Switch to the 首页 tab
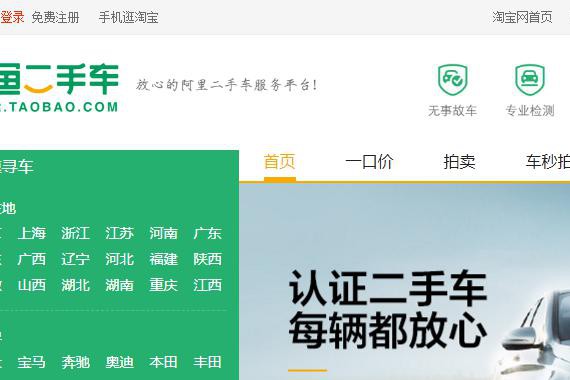The height and width of the screenshot is (380, 570). [x=280, y=162]
